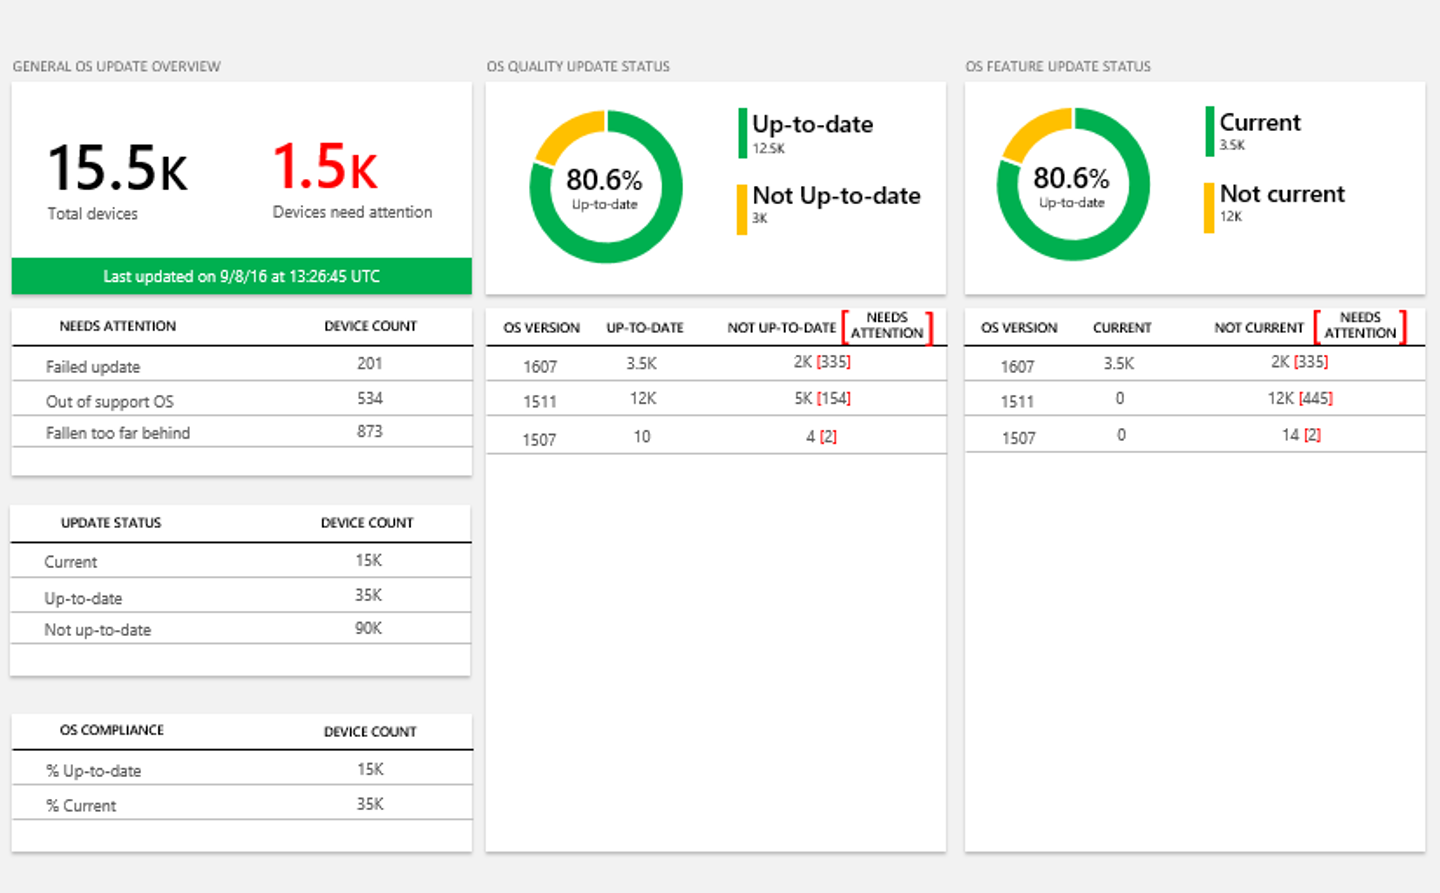Click the 10 up-to-date value for 1507

click(642, 436)
